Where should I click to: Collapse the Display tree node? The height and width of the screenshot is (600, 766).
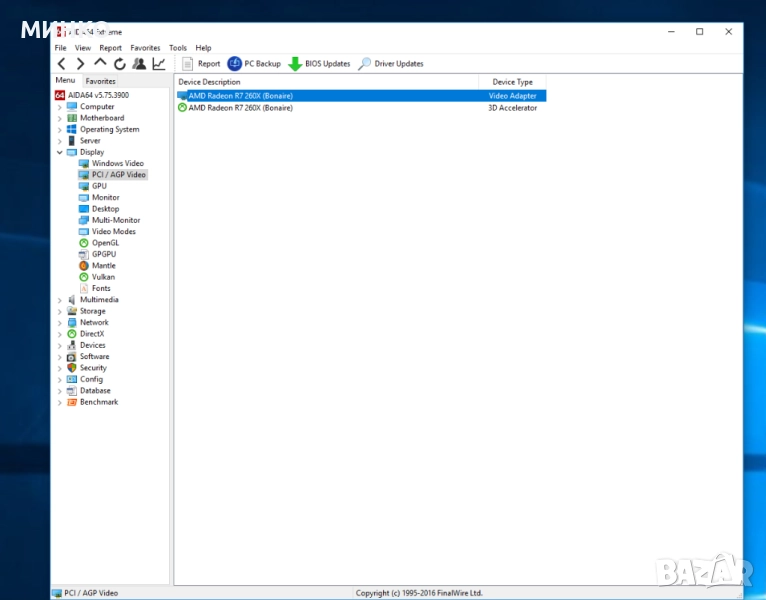pos(60,153)
